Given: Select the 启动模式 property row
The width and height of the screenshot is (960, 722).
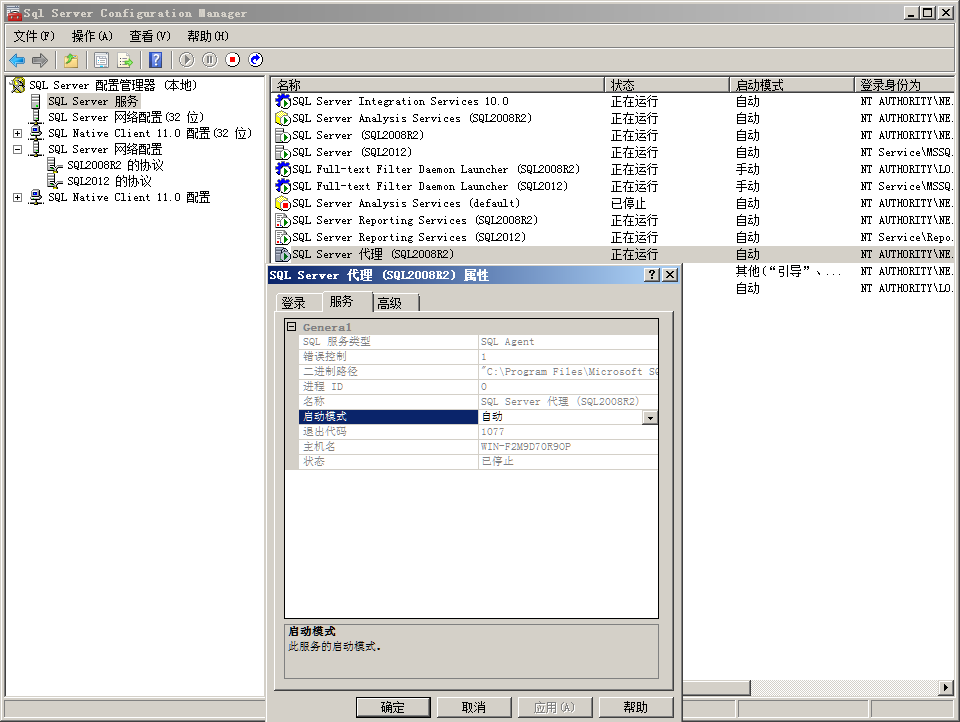Looking at the screenshot, I should click(x=478, y=416).
